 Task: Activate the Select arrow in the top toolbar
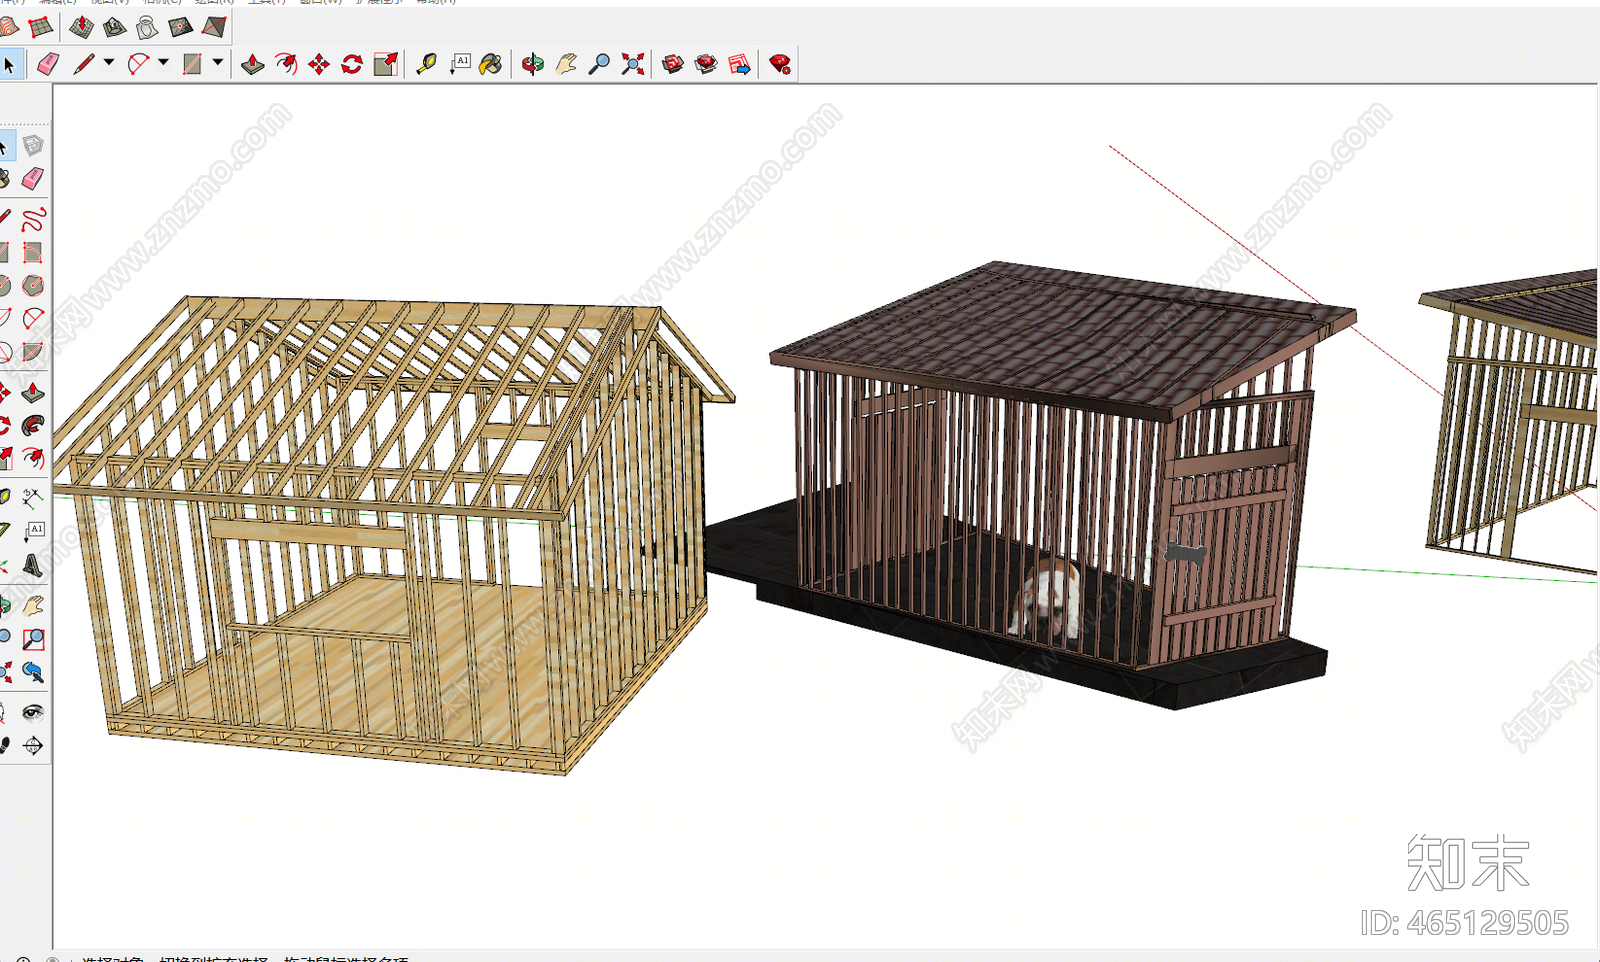(9, 65)
